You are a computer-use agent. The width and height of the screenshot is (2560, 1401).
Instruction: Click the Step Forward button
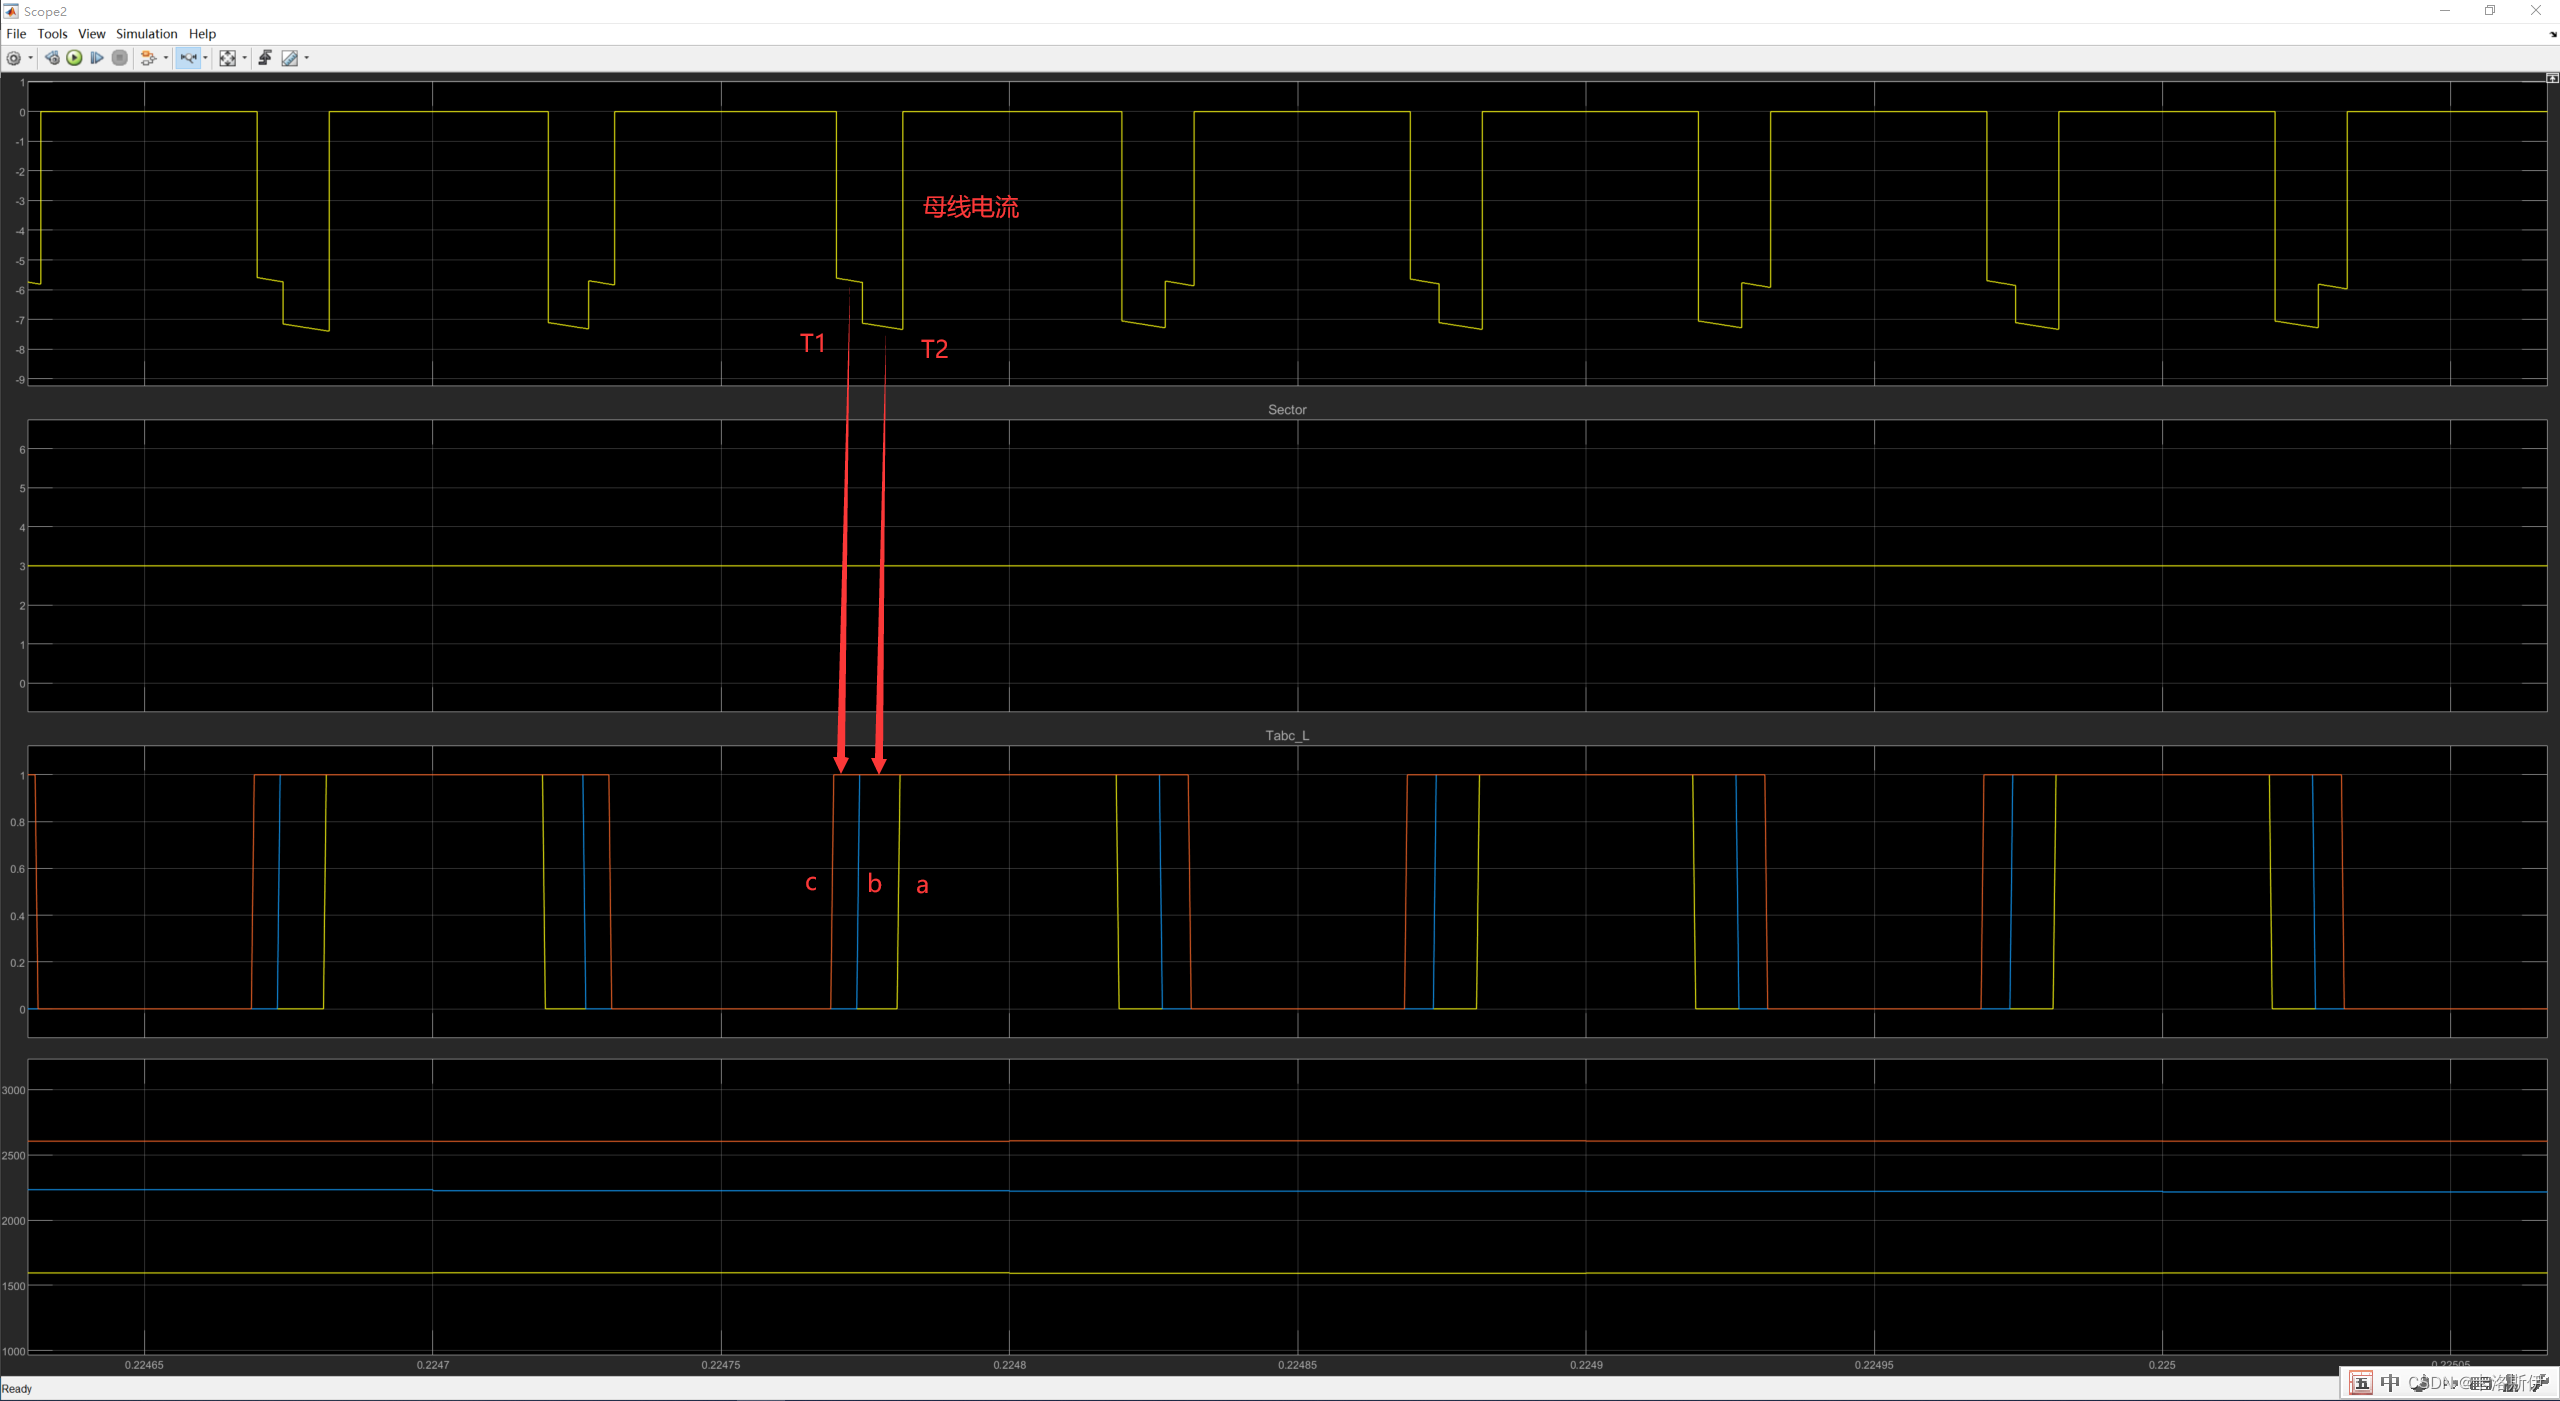click(97, 58)
